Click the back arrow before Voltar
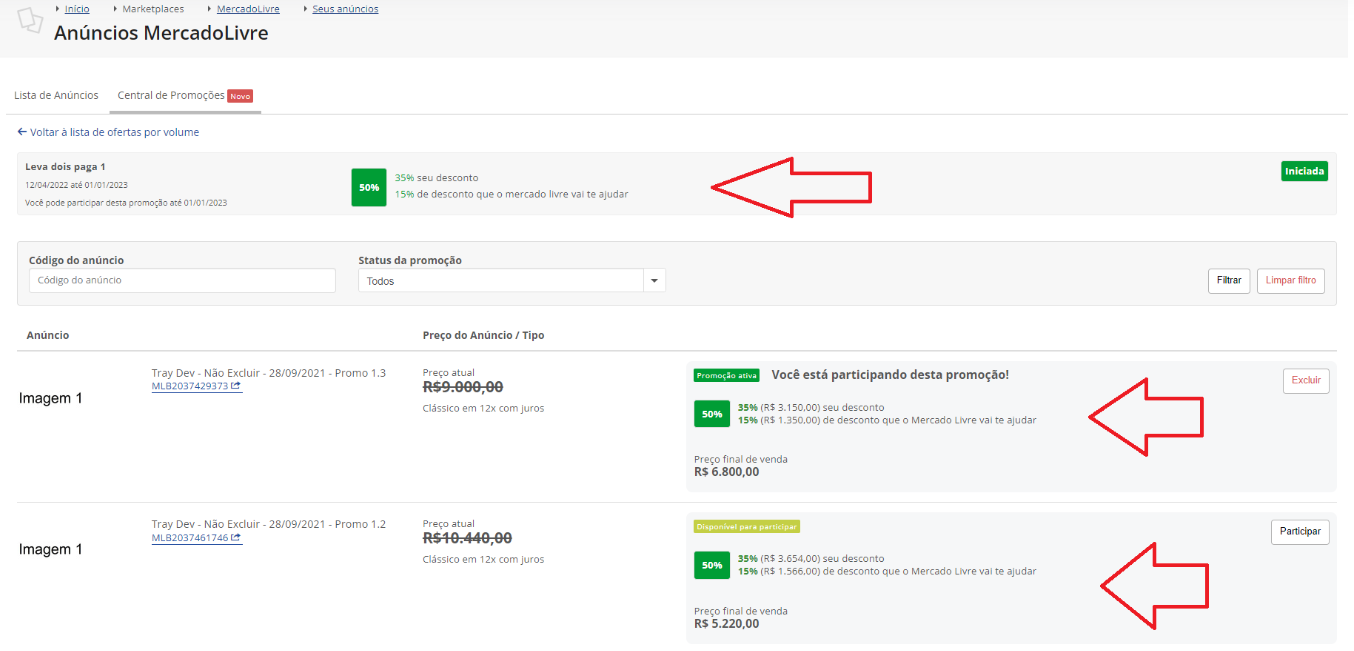Viewport: 1354px width, 651px height. [22, 132]
